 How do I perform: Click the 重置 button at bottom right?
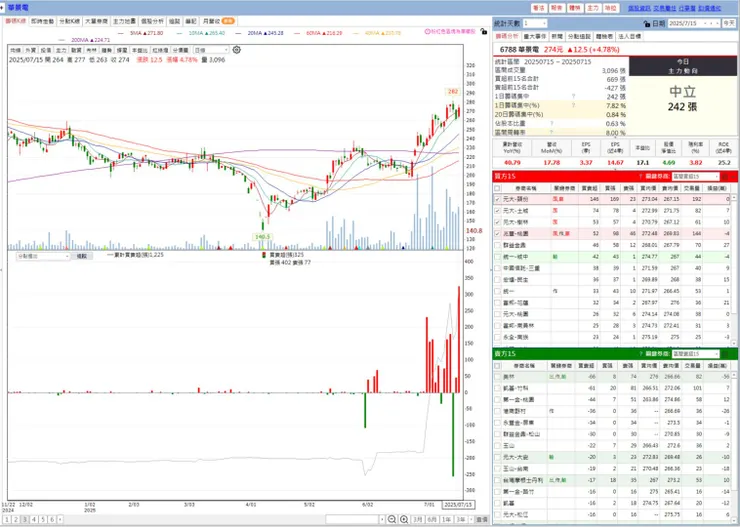[x=482, y=519]
